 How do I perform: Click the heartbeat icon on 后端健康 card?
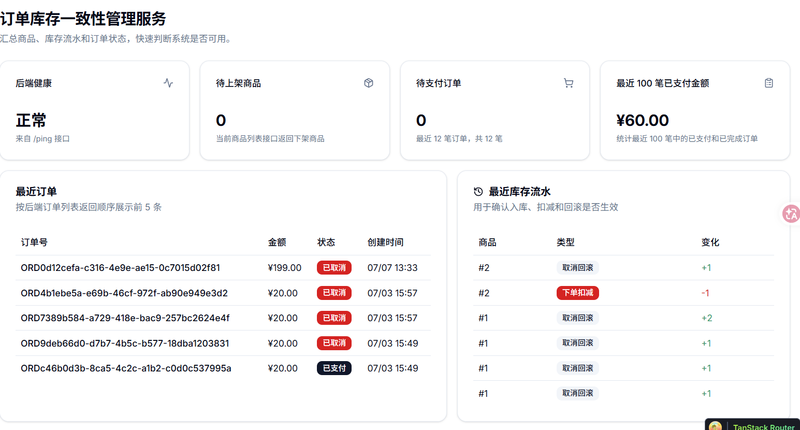168,83
